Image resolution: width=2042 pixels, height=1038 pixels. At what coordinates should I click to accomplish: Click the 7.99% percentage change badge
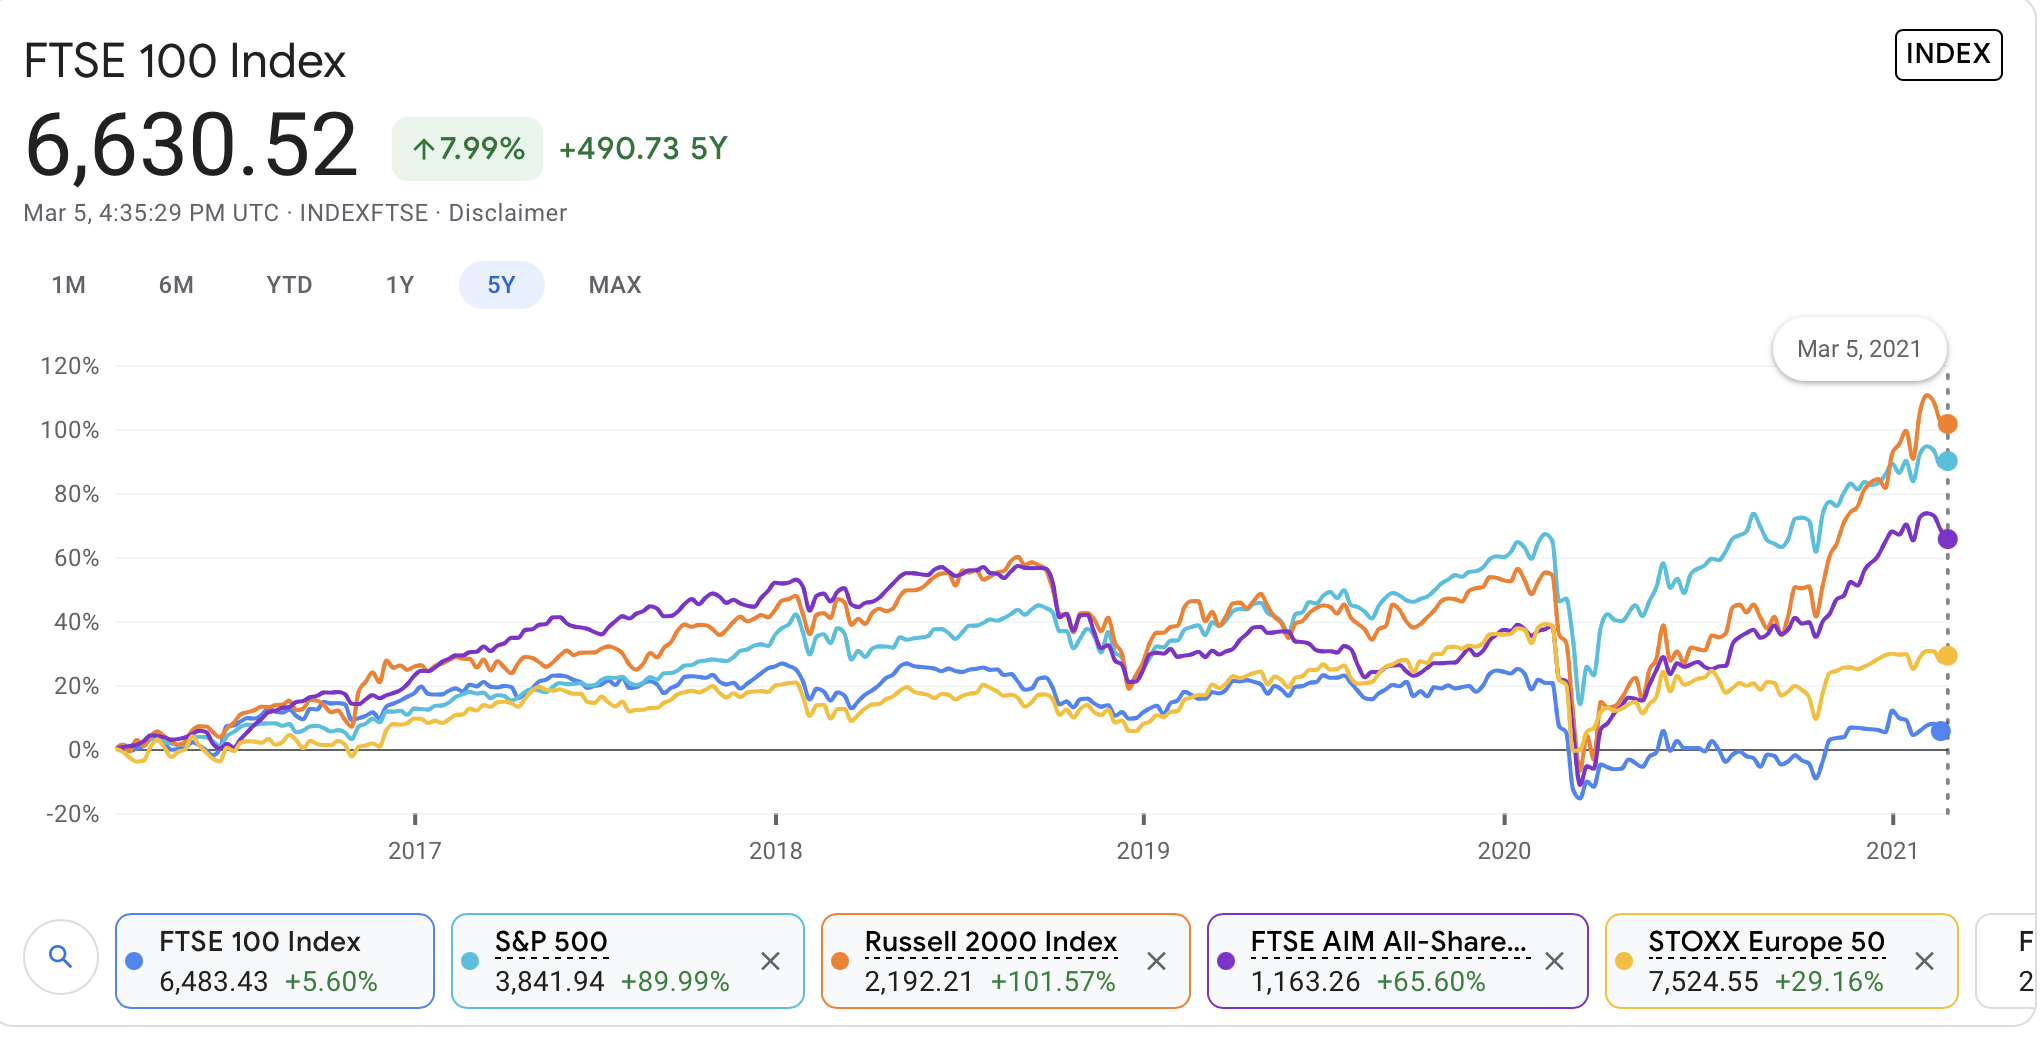467,149
